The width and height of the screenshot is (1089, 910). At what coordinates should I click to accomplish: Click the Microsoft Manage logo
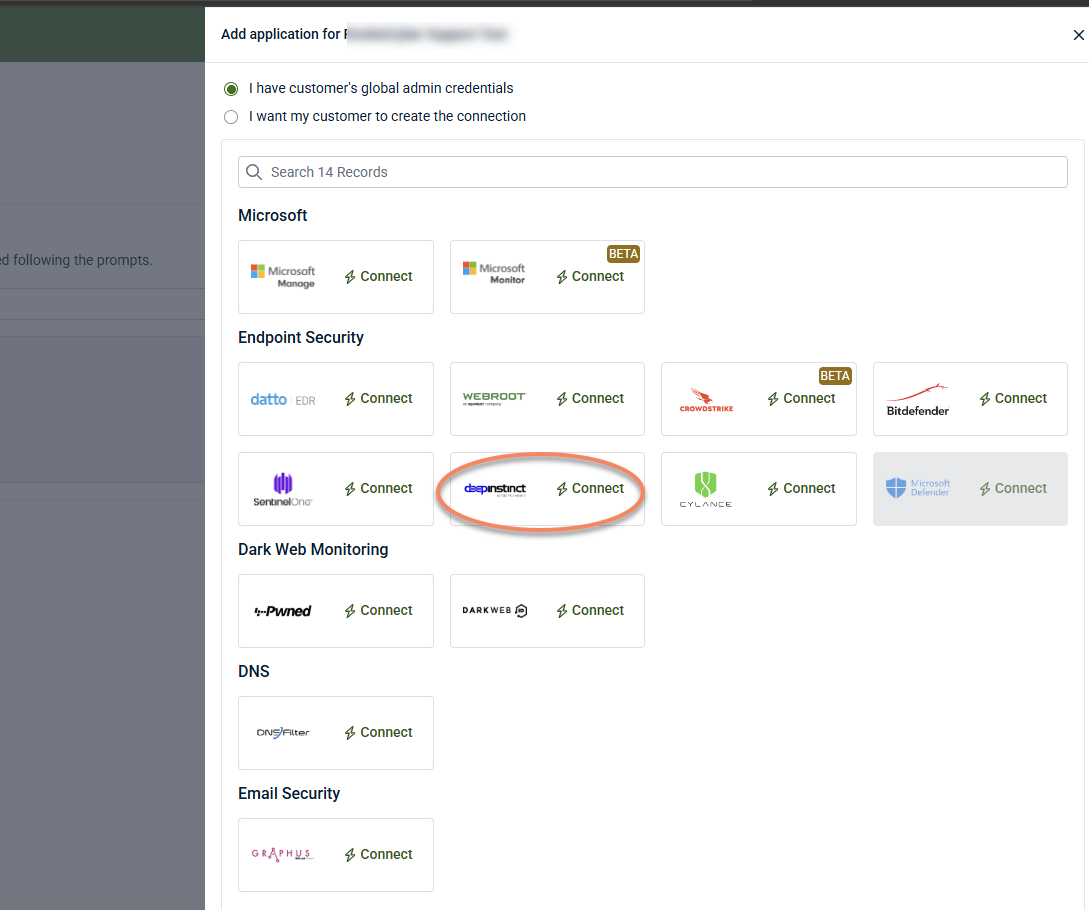tap(283, 276)
